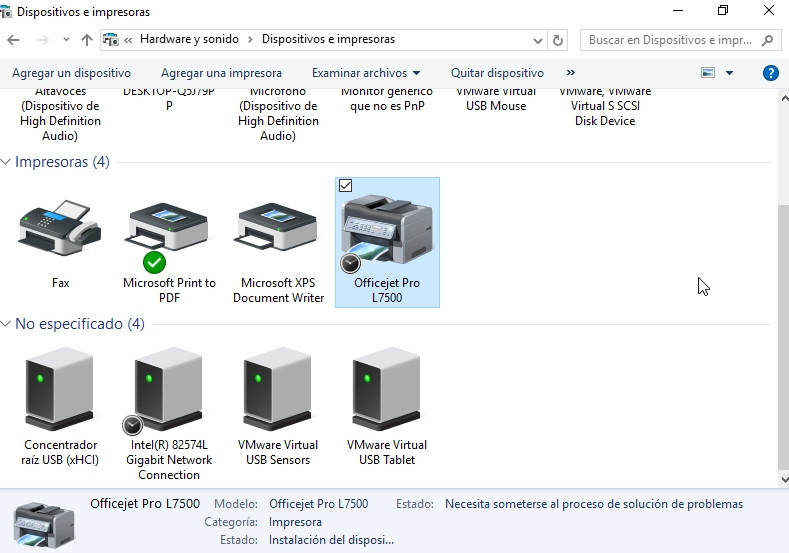Collapse the No especificado group
Viewport: 789px width, 553px height.
7,324
